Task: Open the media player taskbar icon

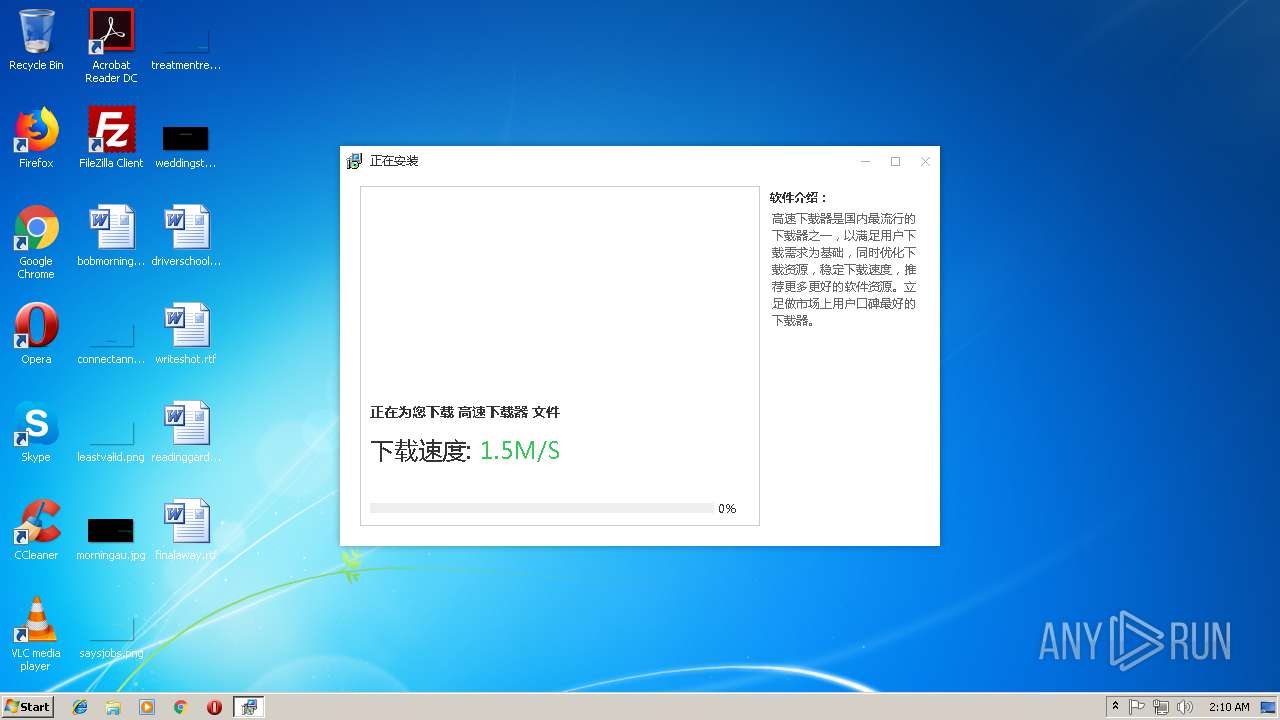Action: (147, 707)
